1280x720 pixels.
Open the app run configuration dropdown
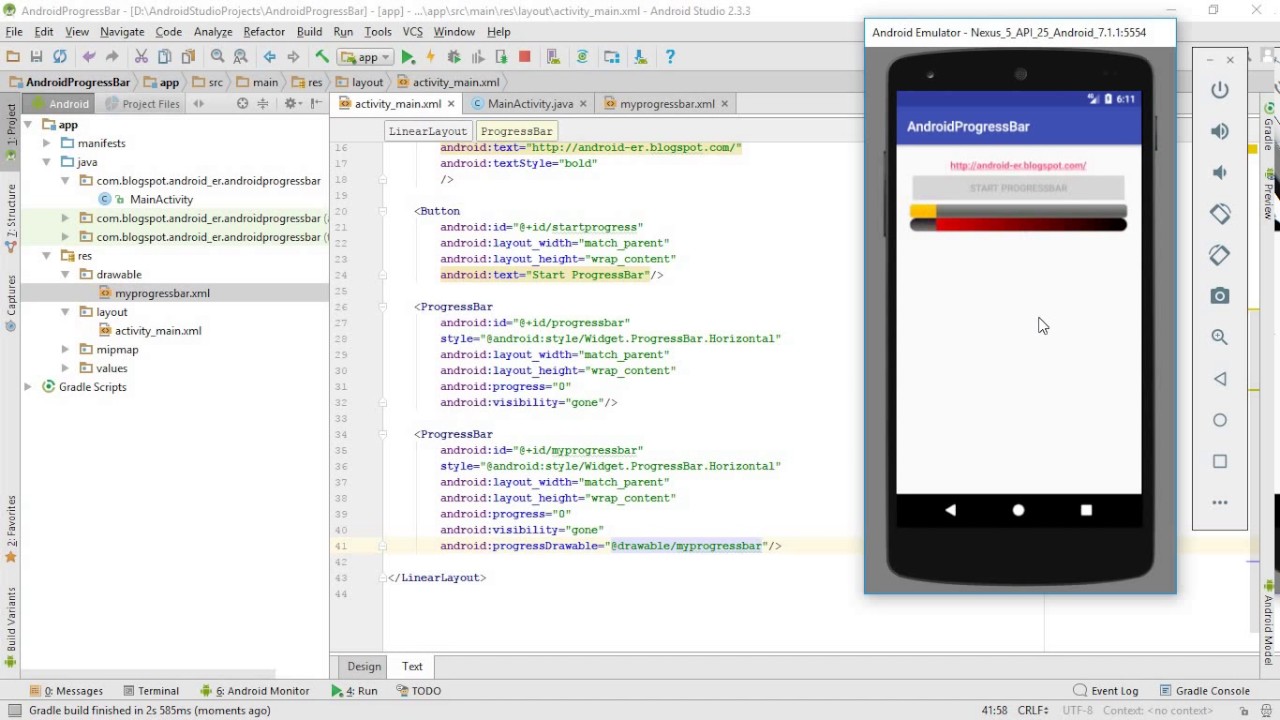point(364,57)
